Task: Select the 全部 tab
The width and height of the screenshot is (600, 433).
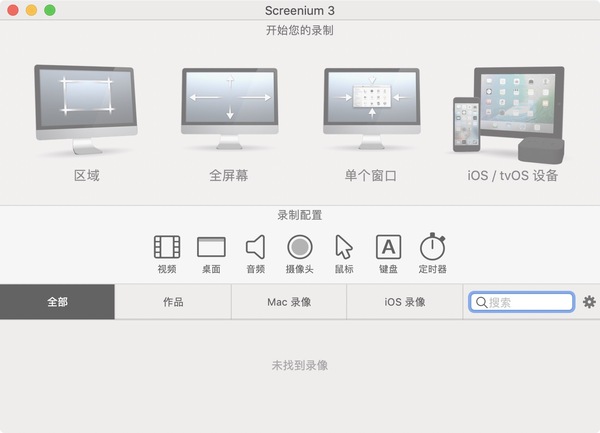Action: point(57,302)
